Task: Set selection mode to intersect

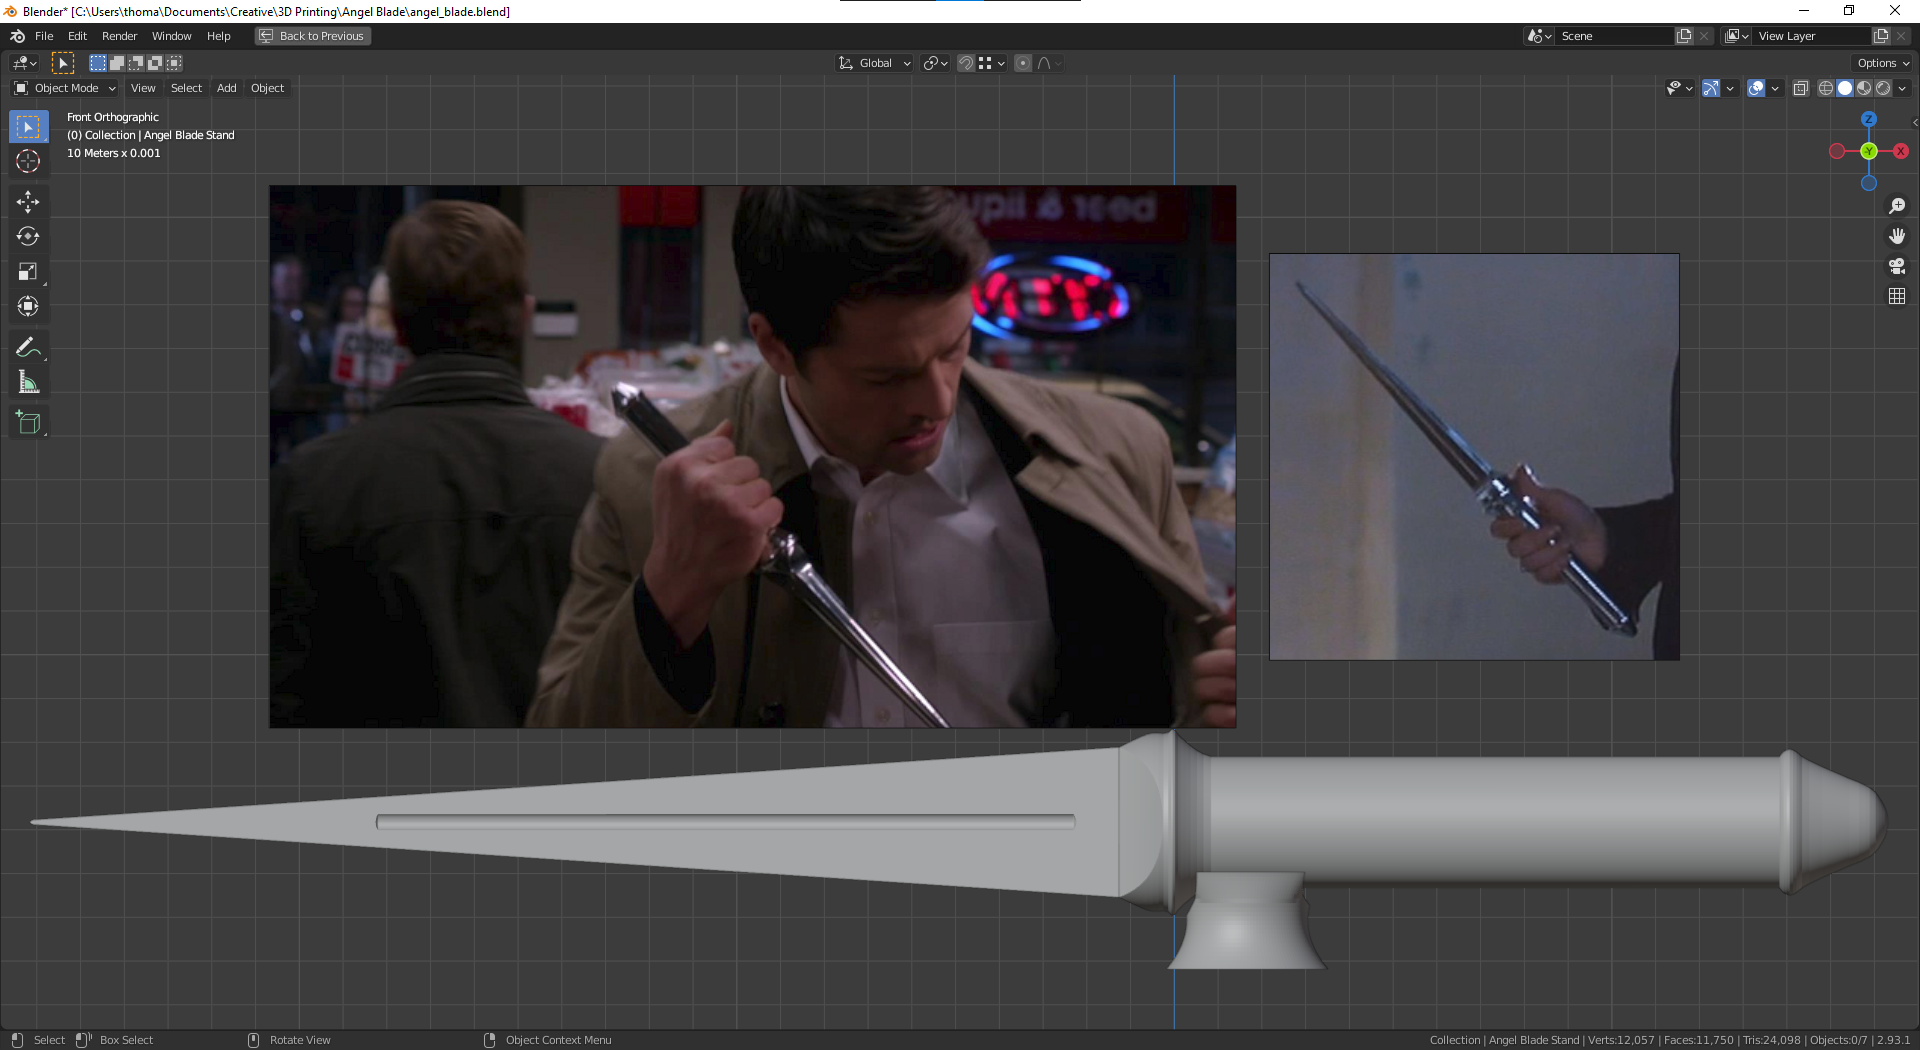Action: [x=174, y=63]
